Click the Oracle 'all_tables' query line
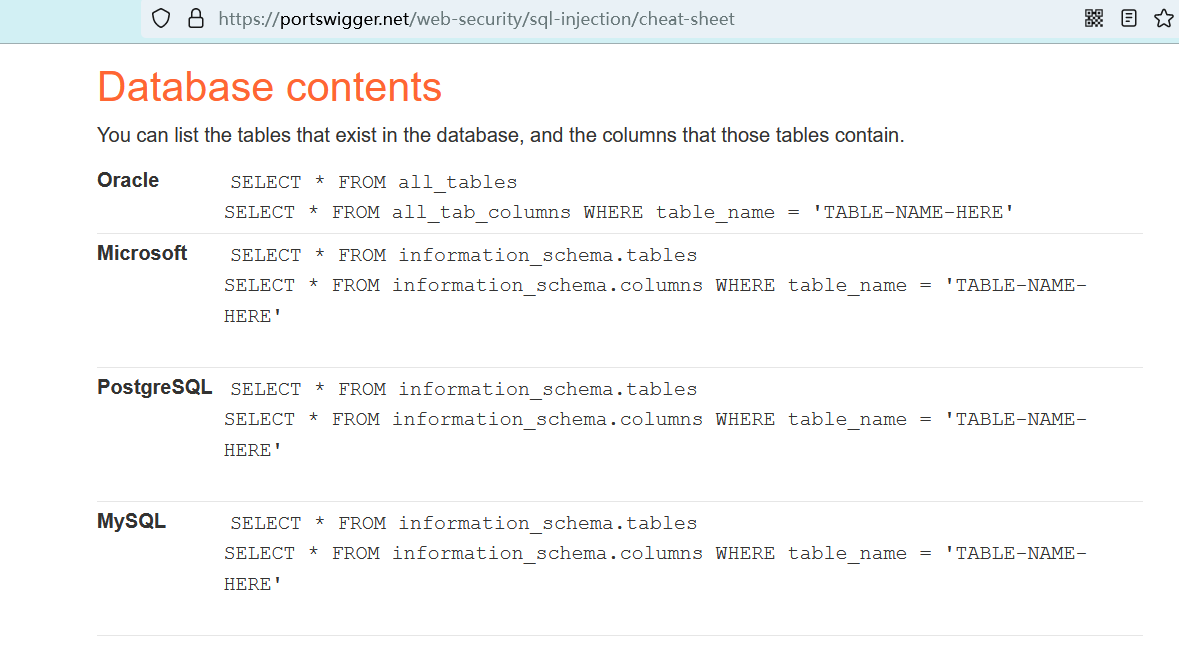Viewport: 1179px width, 660px height. pos(373,182)
